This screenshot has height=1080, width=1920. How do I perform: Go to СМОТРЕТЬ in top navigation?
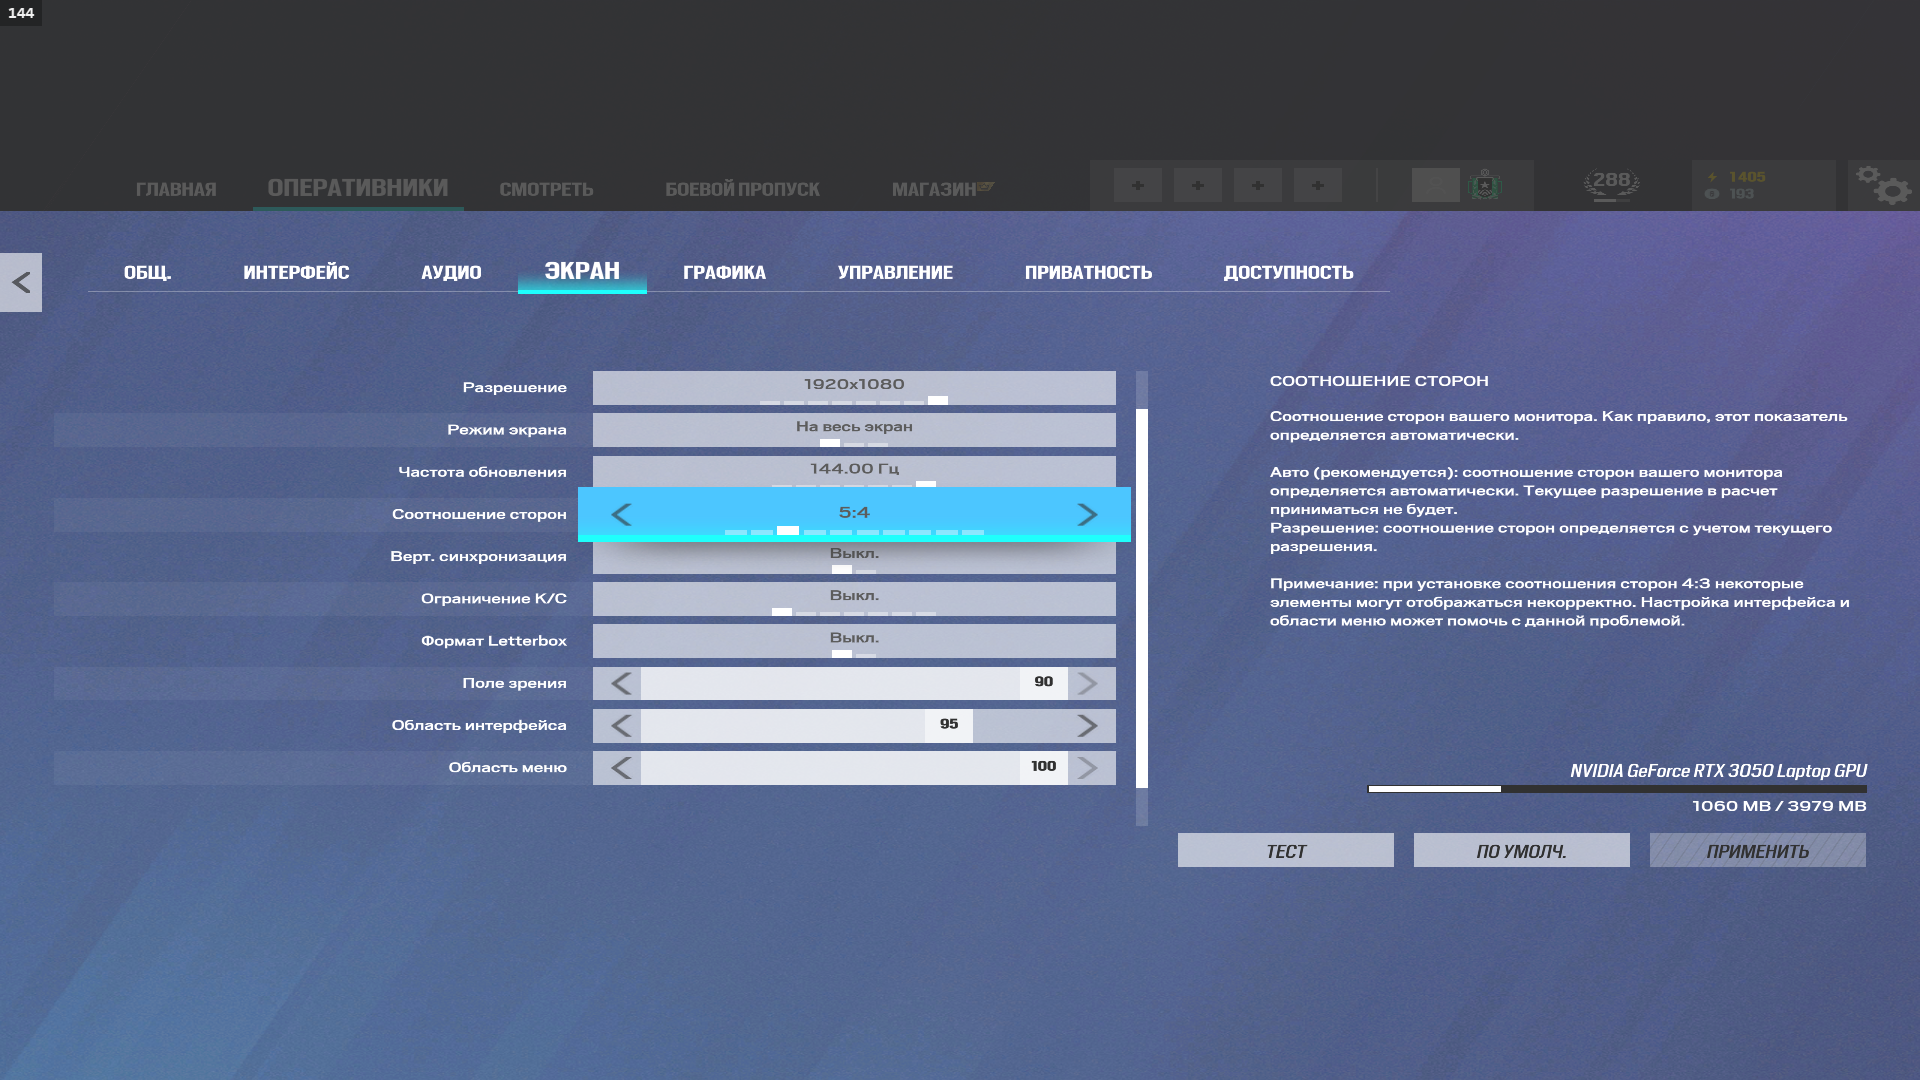pyautogui.click(x=546, y=189)
